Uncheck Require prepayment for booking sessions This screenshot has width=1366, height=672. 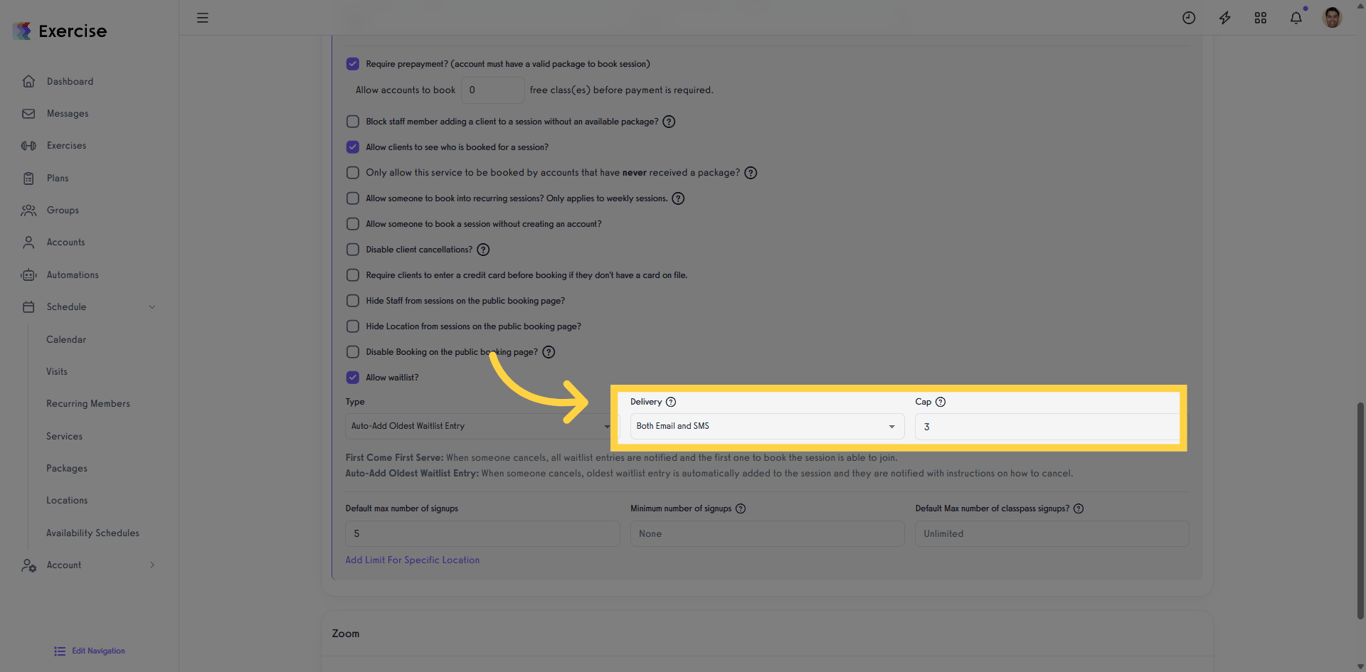click(x=352, y=63)
